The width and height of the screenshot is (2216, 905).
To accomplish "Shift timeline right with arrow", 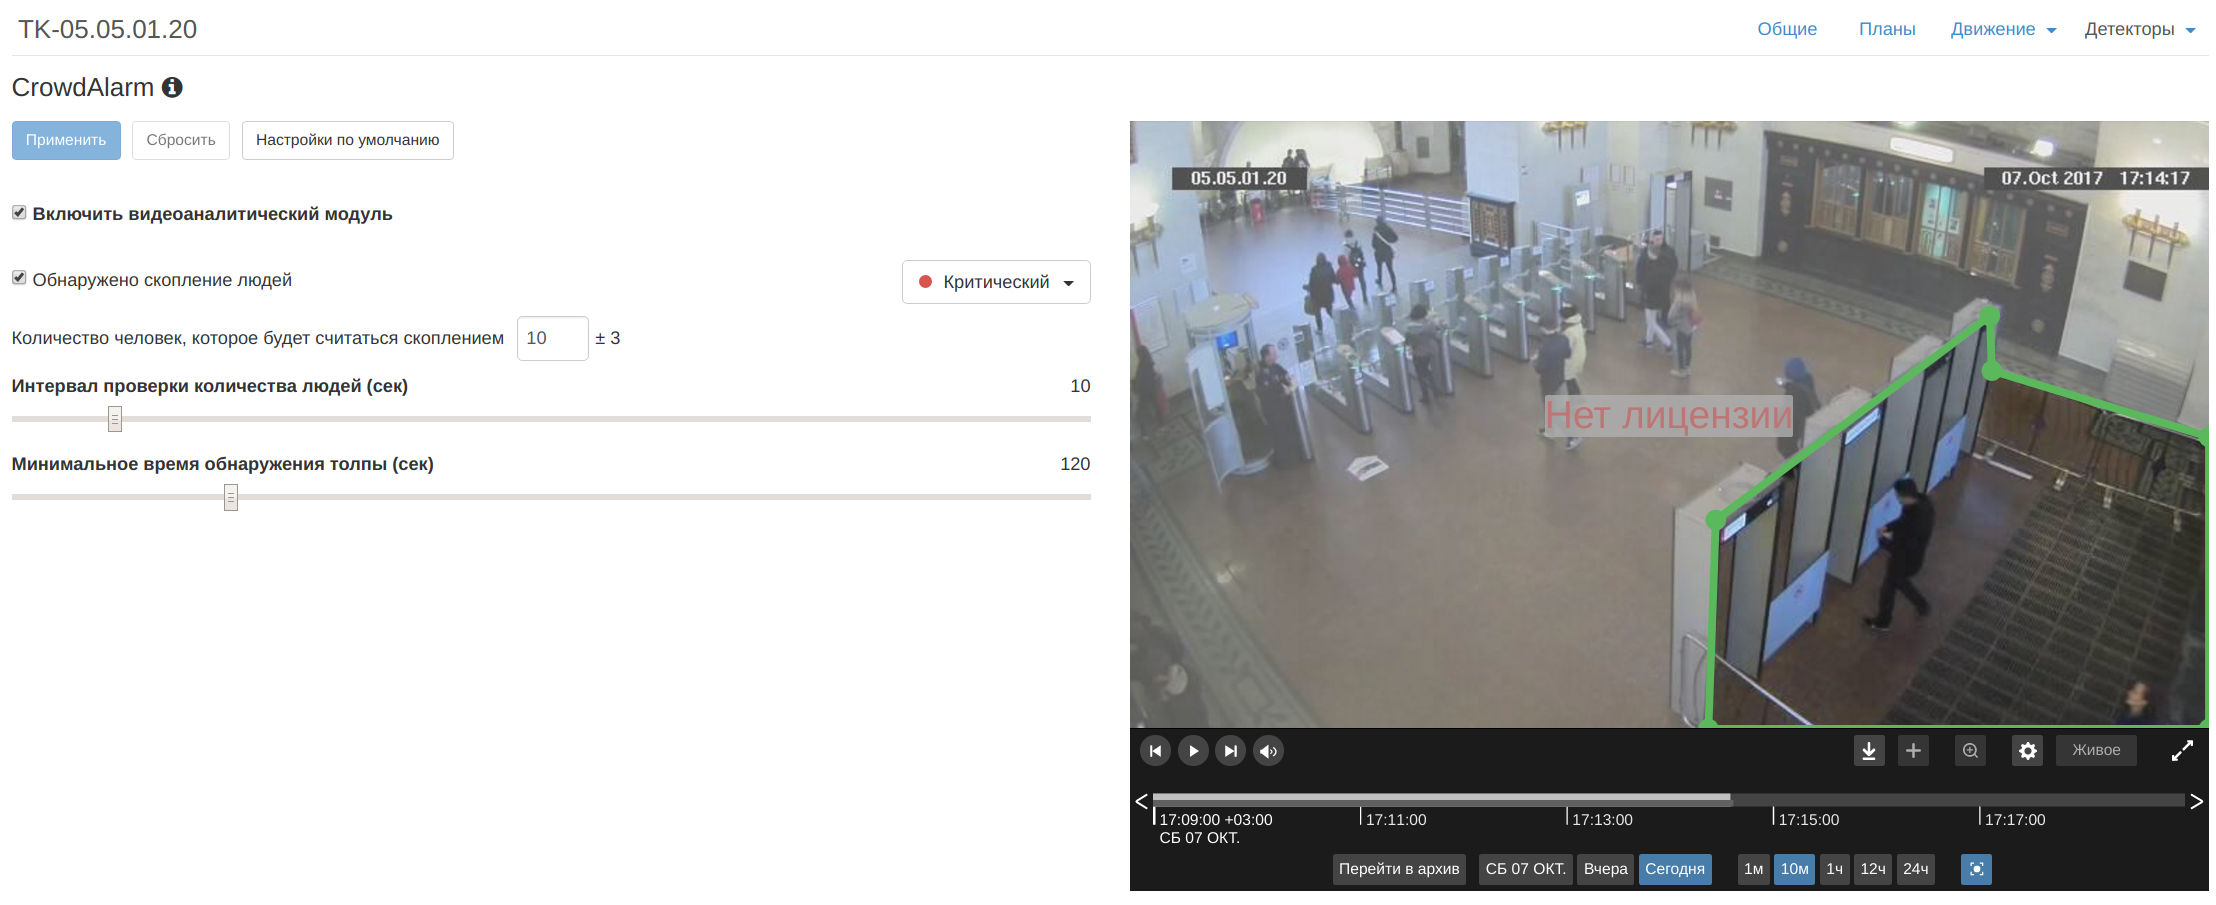I will click(2196, 801).
